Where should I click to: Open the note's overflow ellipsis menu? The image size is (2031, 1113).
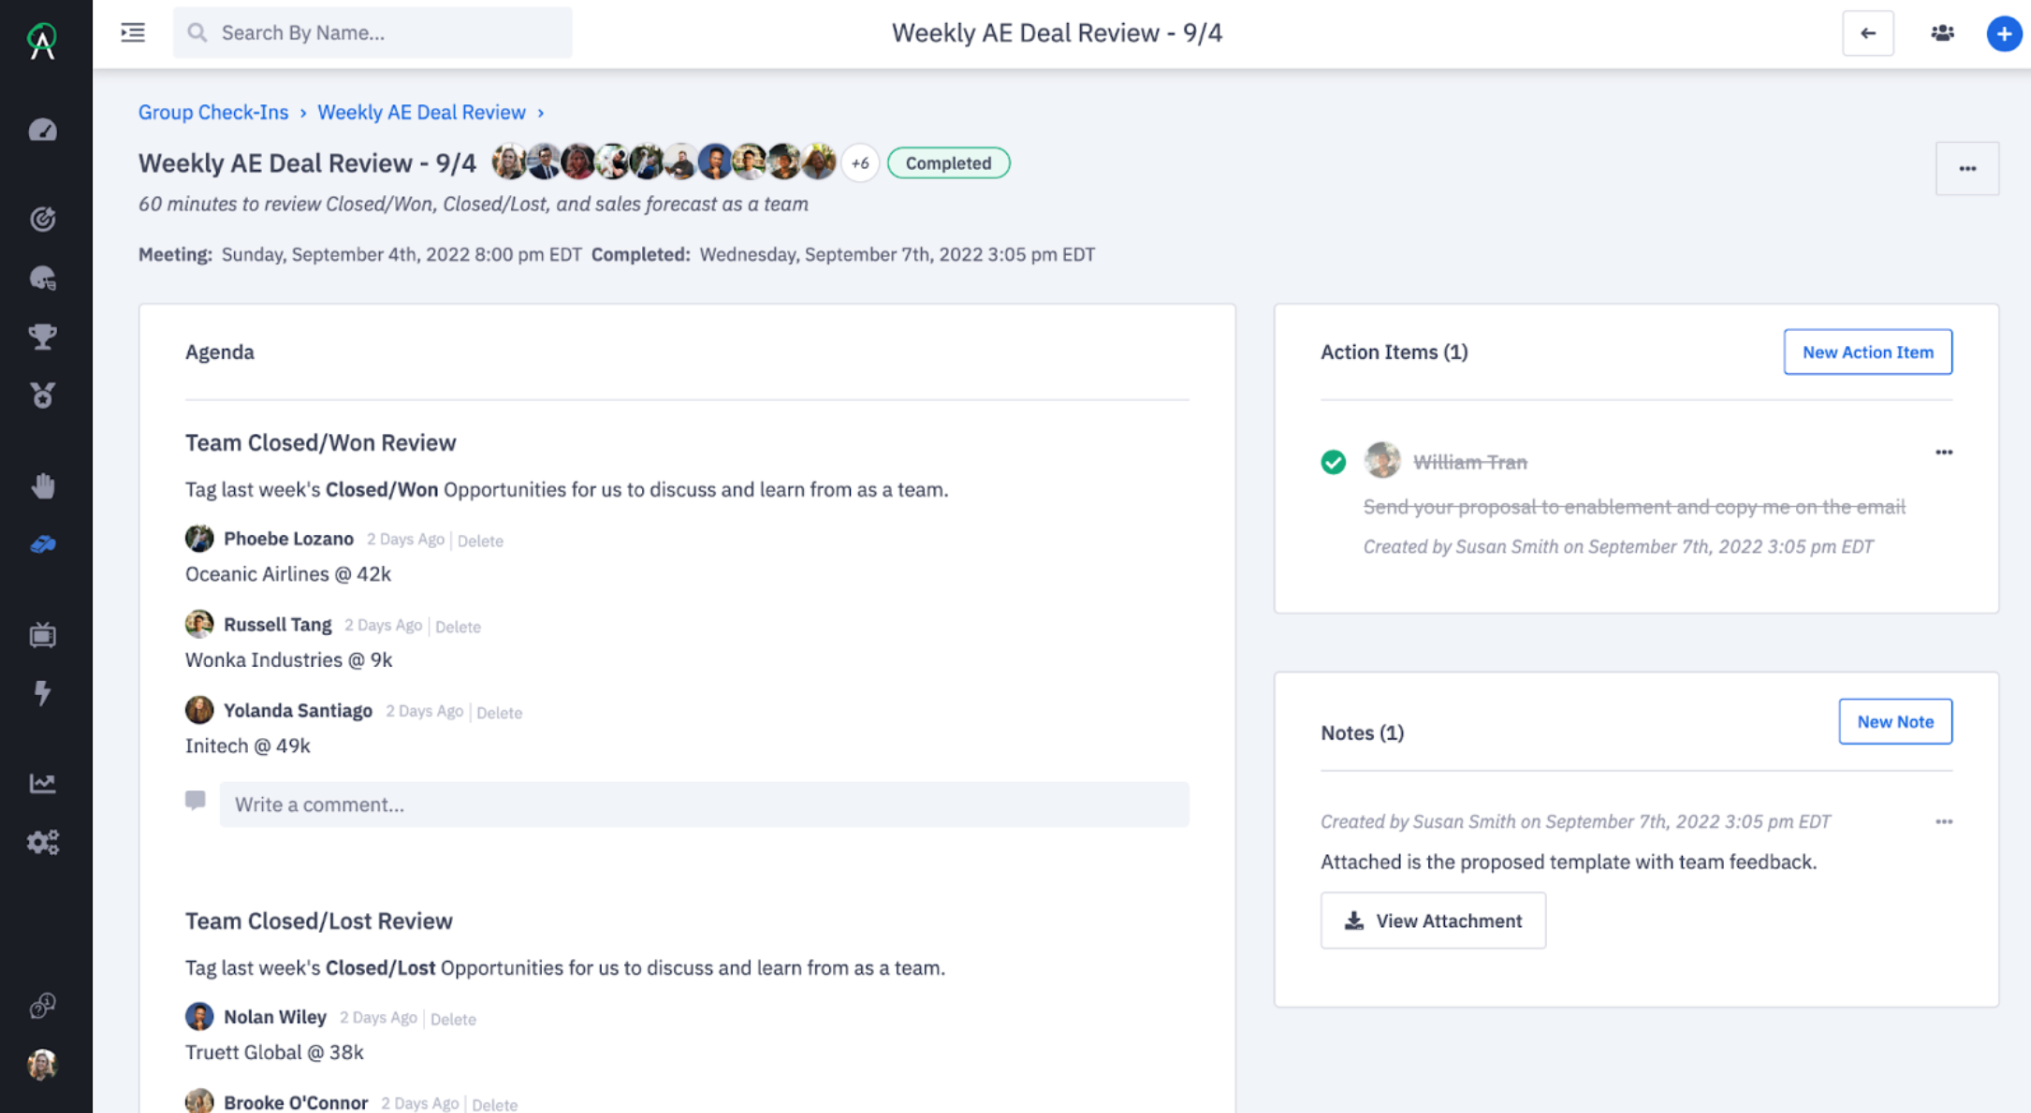[1943, 821]
